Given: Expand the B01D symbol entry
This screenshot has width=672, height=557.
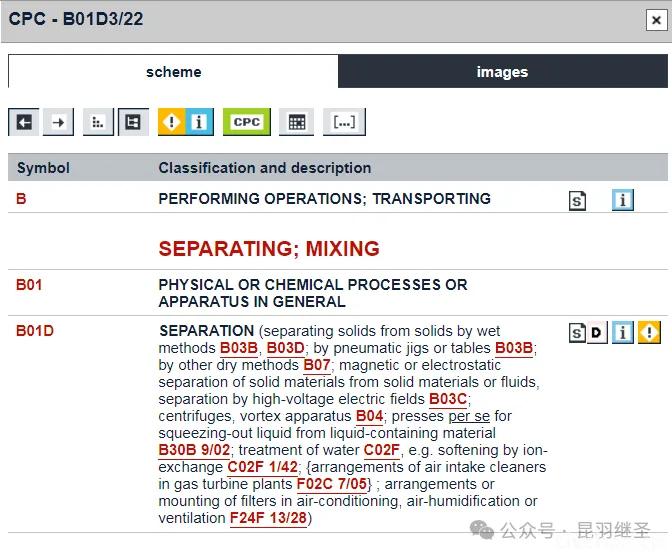Looking at the screenshot, I should [x=35, y=331].
